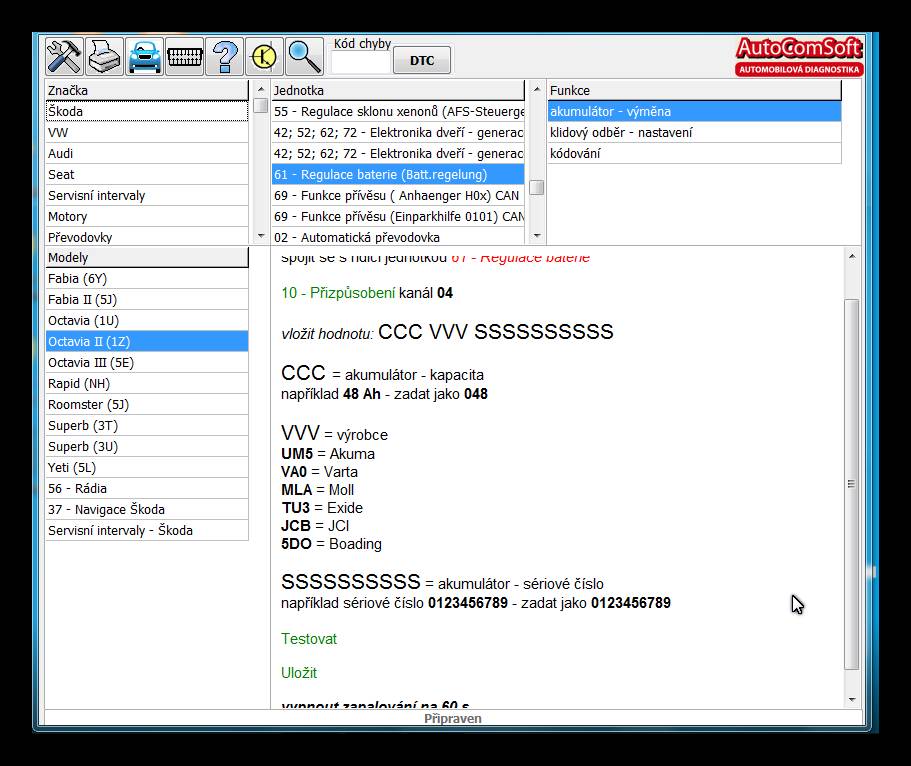Select 69 - Funkce přívěsu Anhaenger H0x
Screen dimensions: 911x766
[398, 195]
